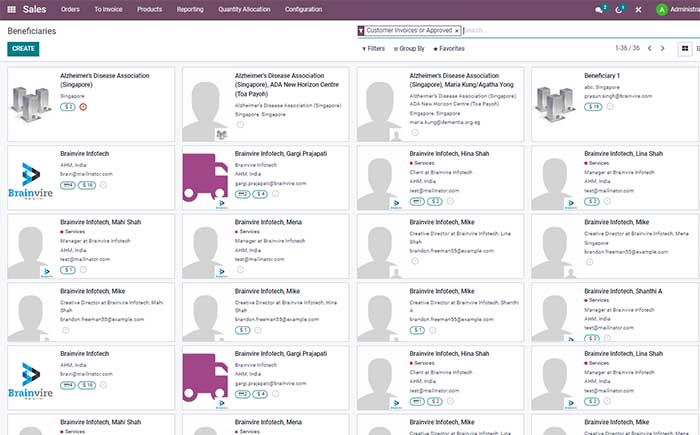Open the apps grid menu icon
700x435 pixels.
pyautogui.click(x=12, y=9)
